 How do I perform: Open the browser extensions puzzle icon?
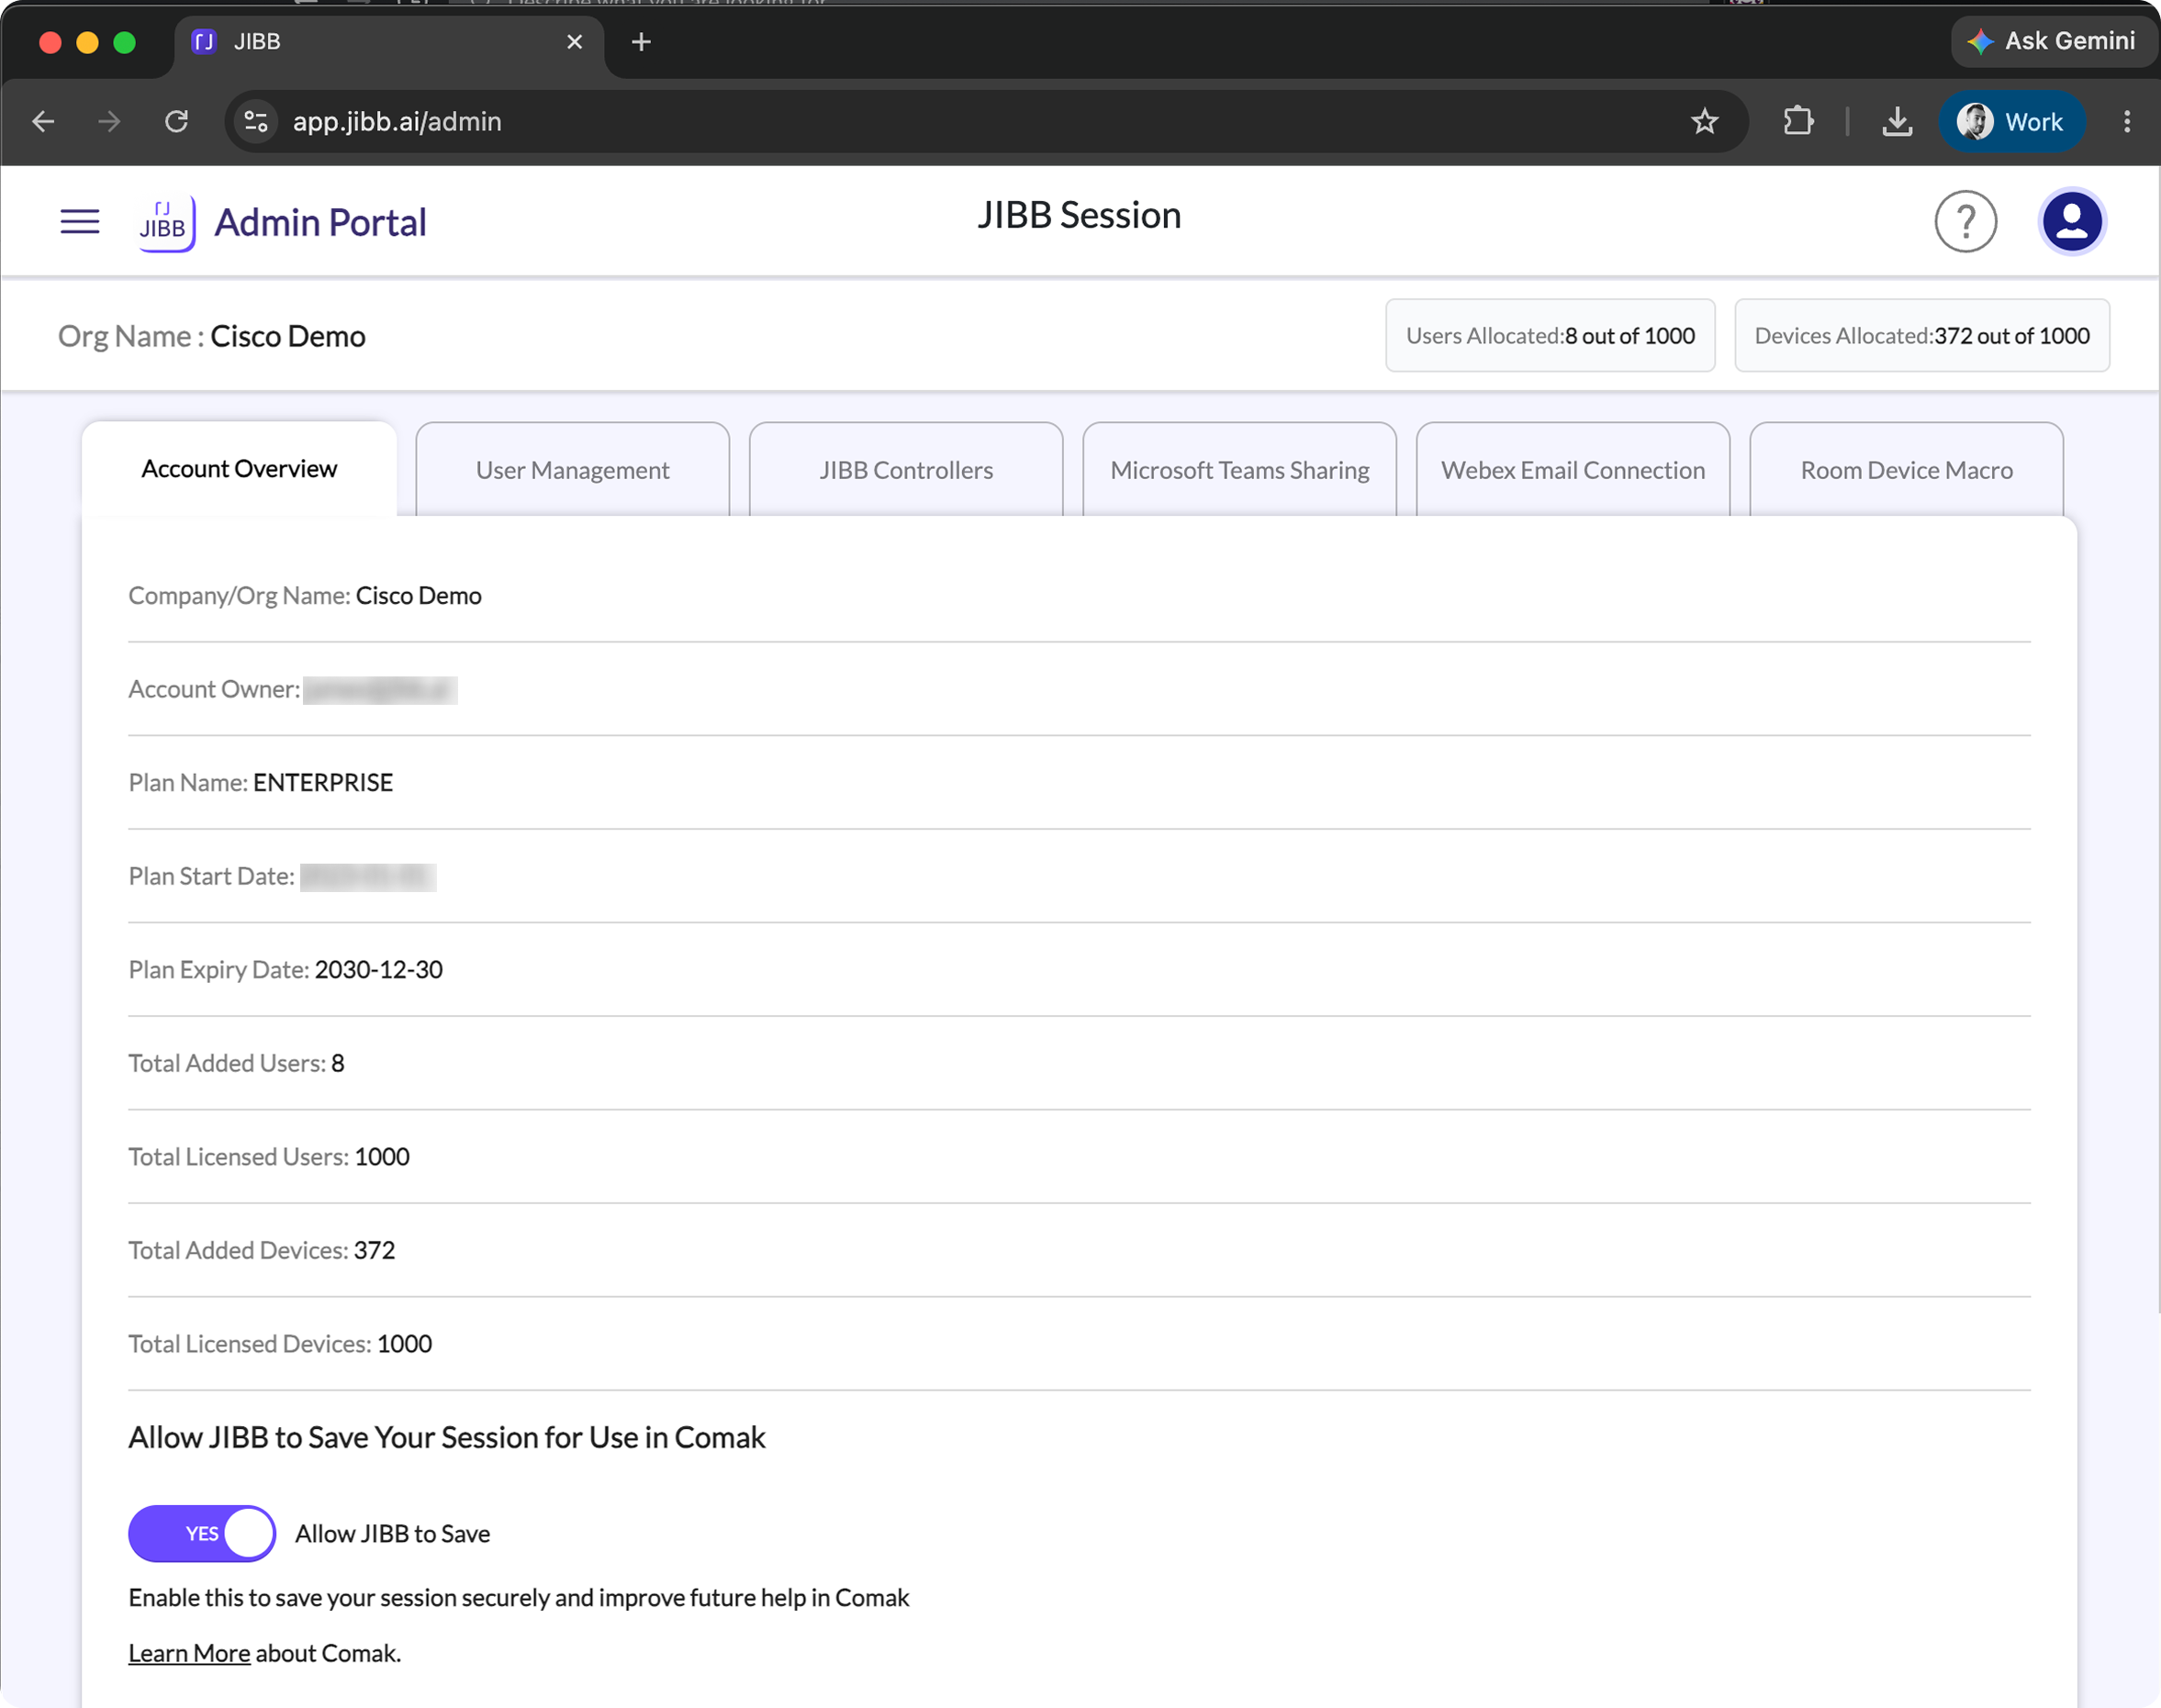(x=1798, y=122)
